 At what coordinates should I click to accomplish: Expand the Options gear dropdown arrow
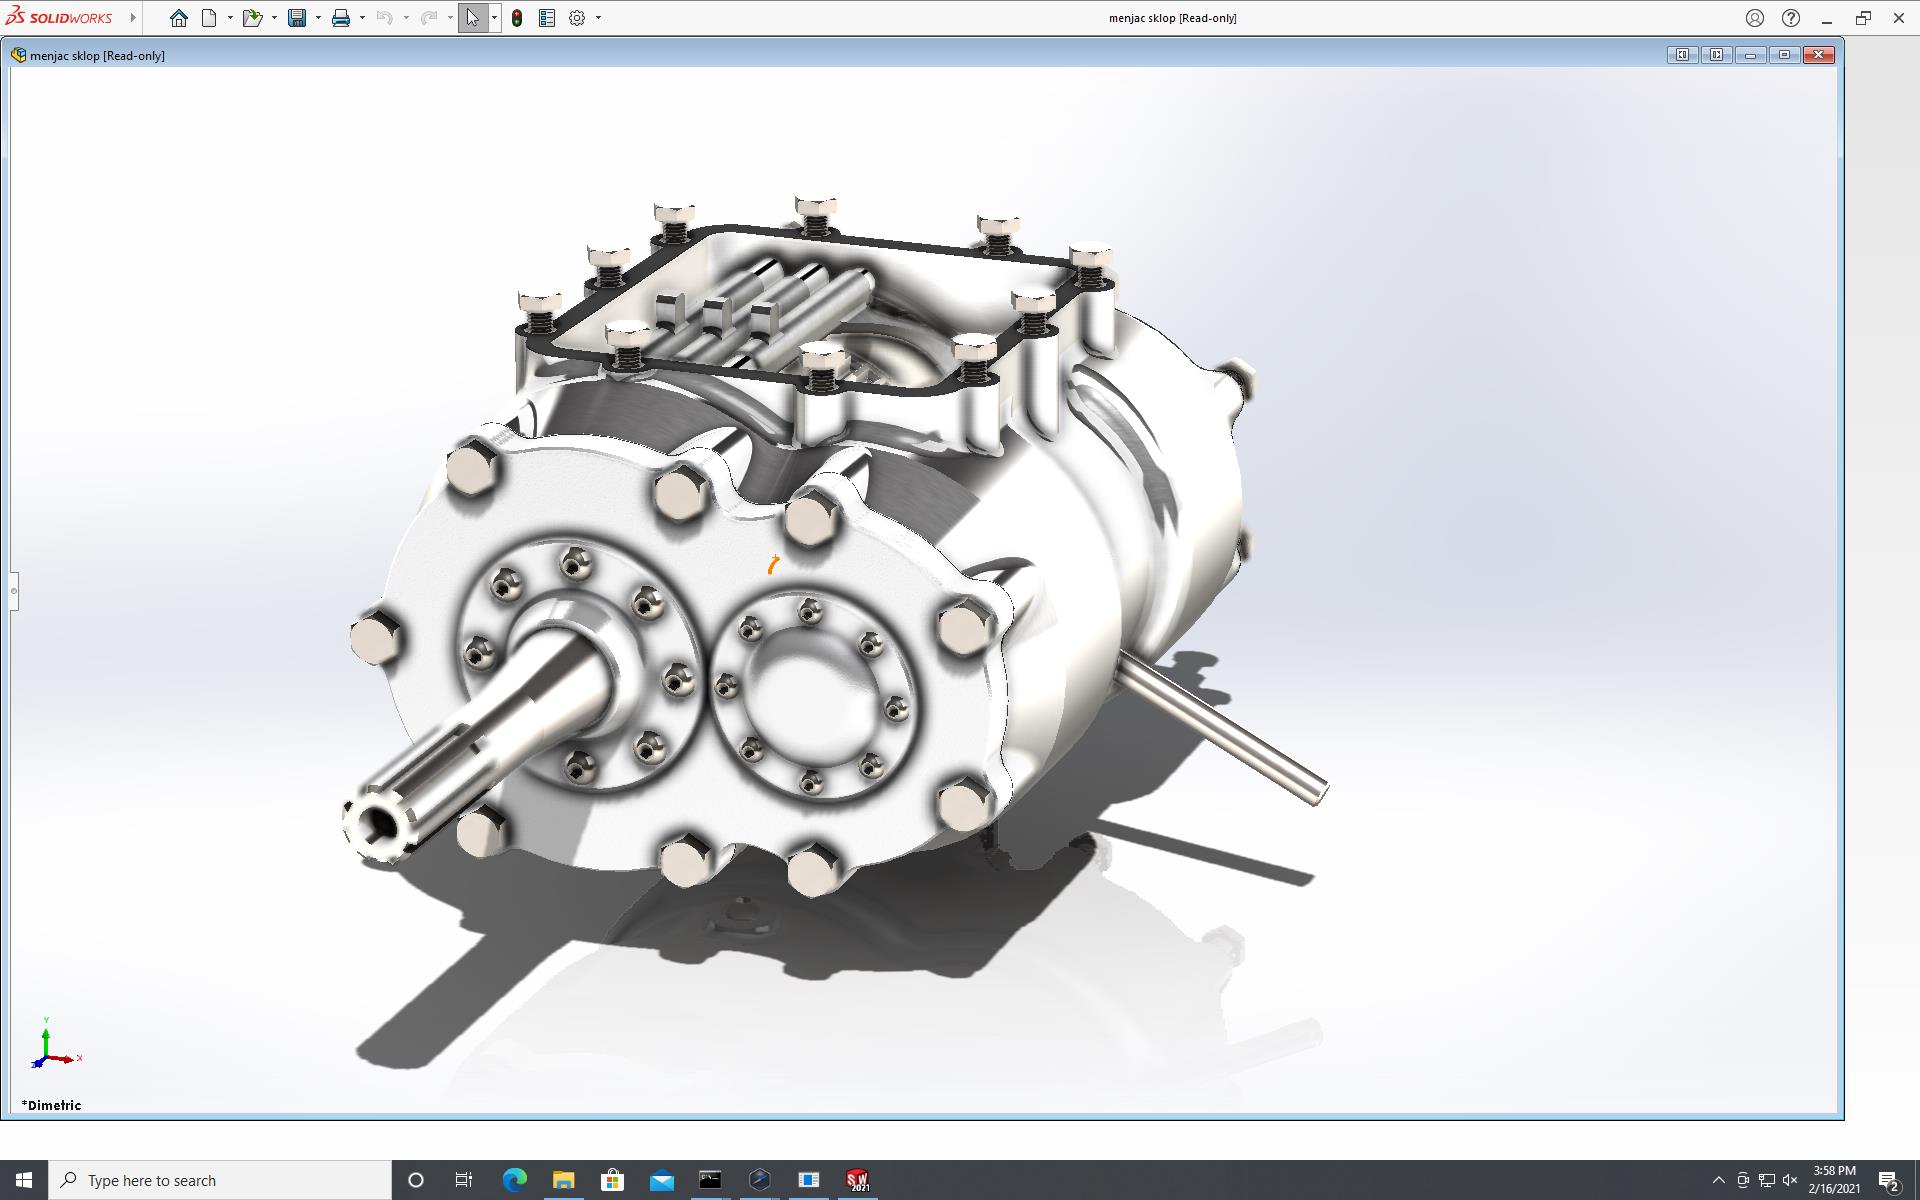(x=598, y=18)
